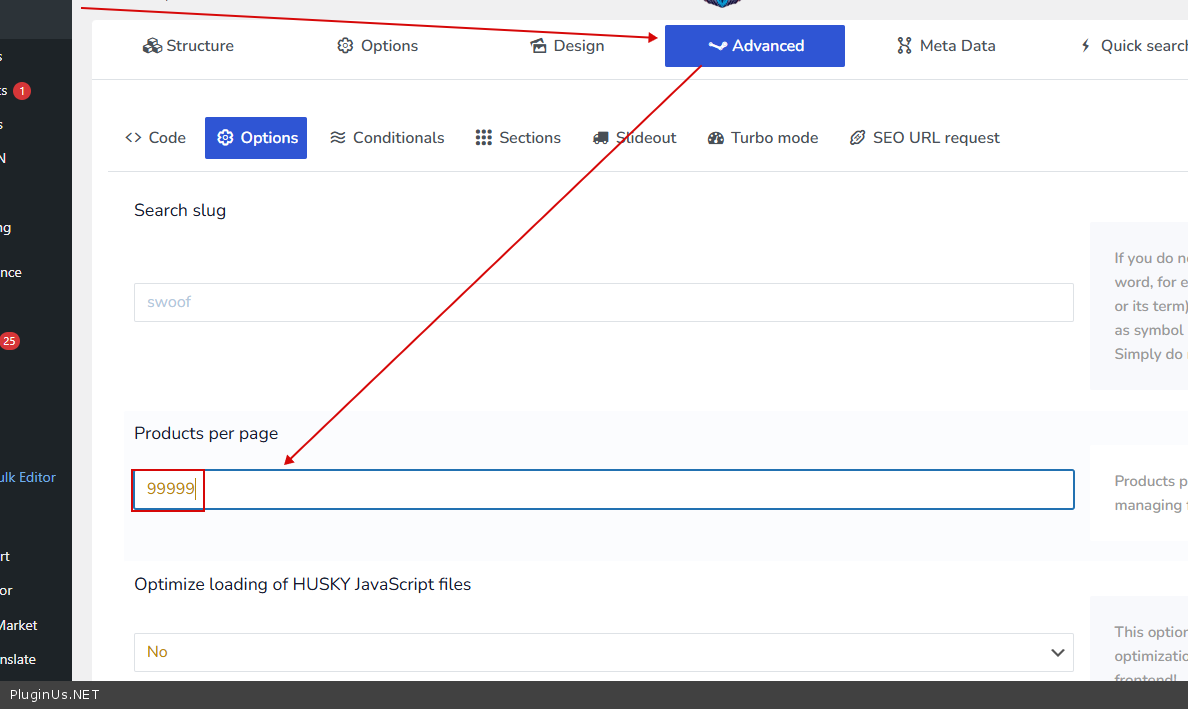Click the Slideout truck icon
This screenshot has height=709, width=1188.
600,138
